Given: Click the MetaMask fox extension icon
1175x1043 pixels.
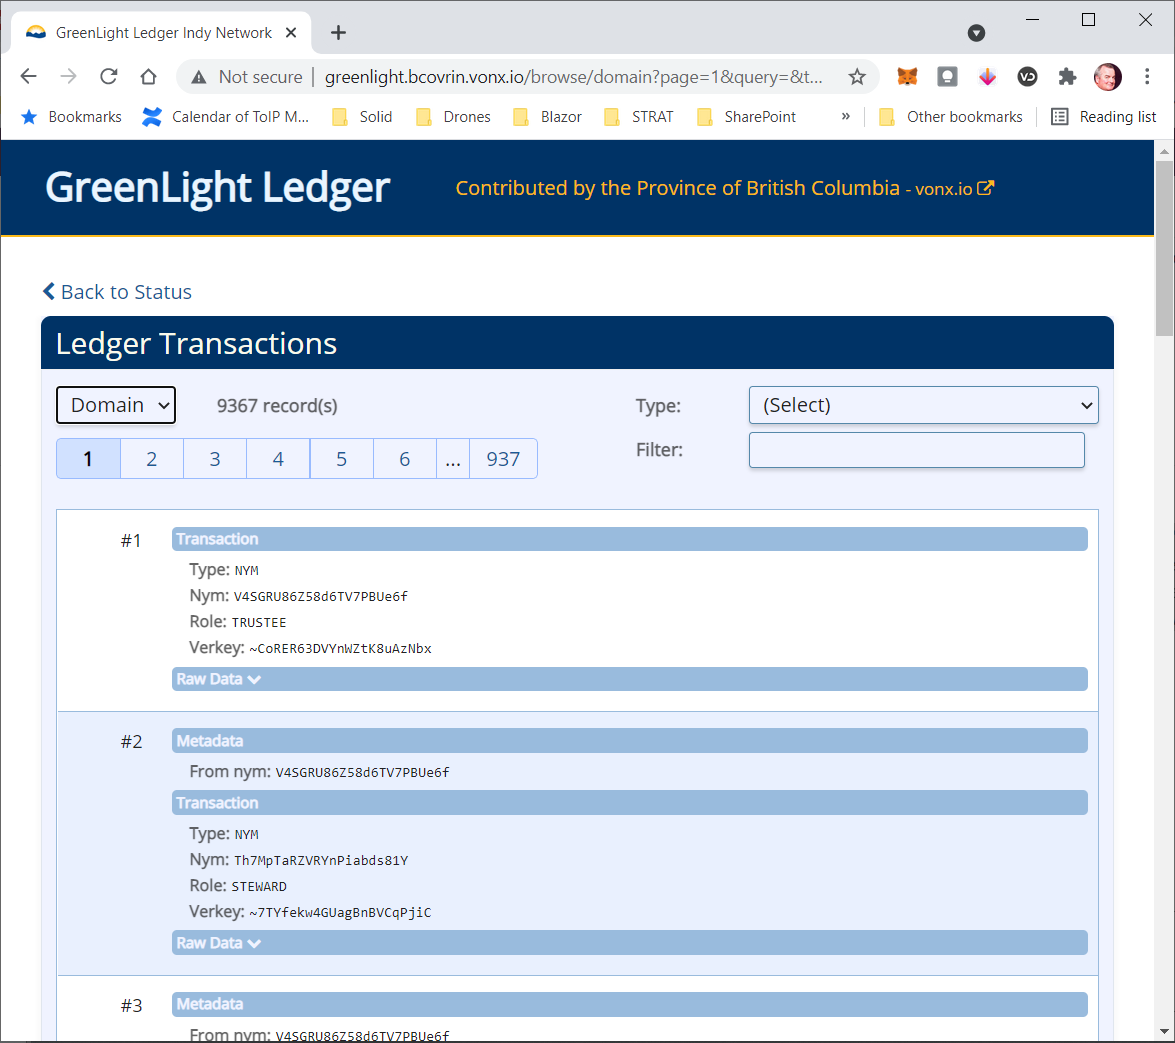Looking at the screenshot, I should point(907,77).
